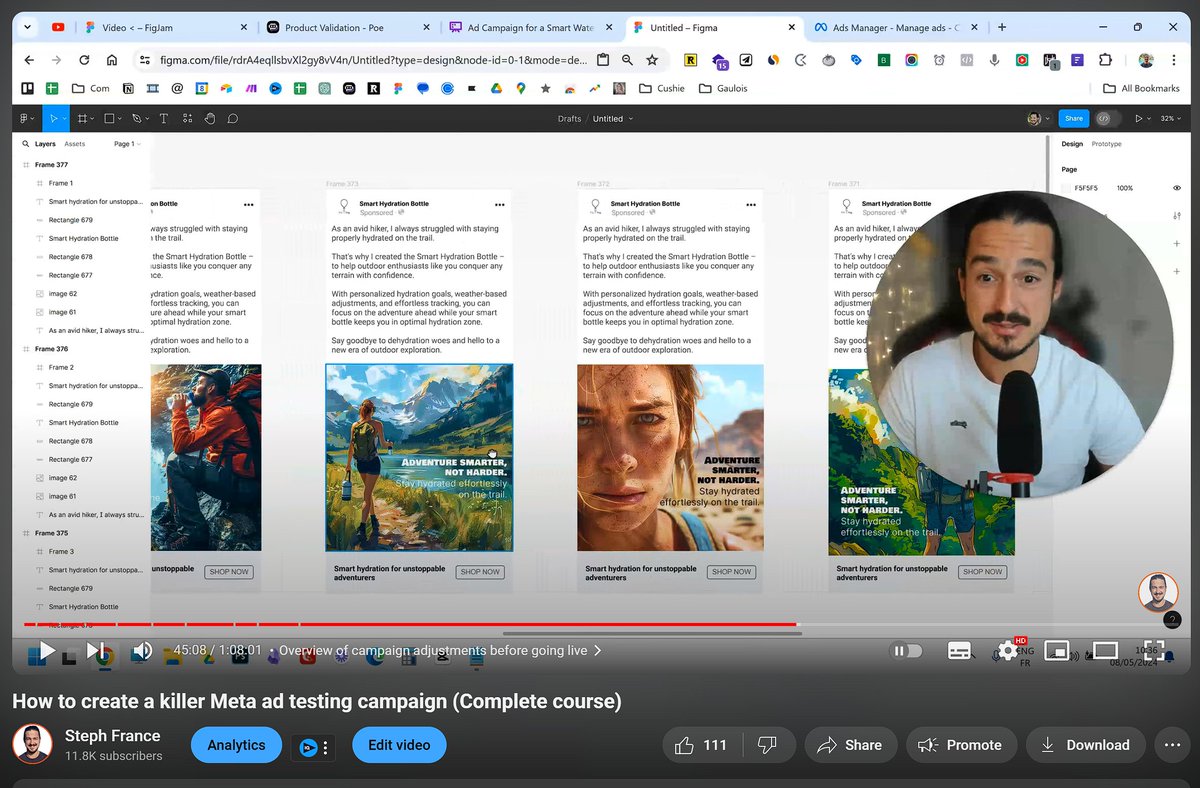1200x788 pixels.
Task: Switch to theater mode icon
Action: [1105, 651]
